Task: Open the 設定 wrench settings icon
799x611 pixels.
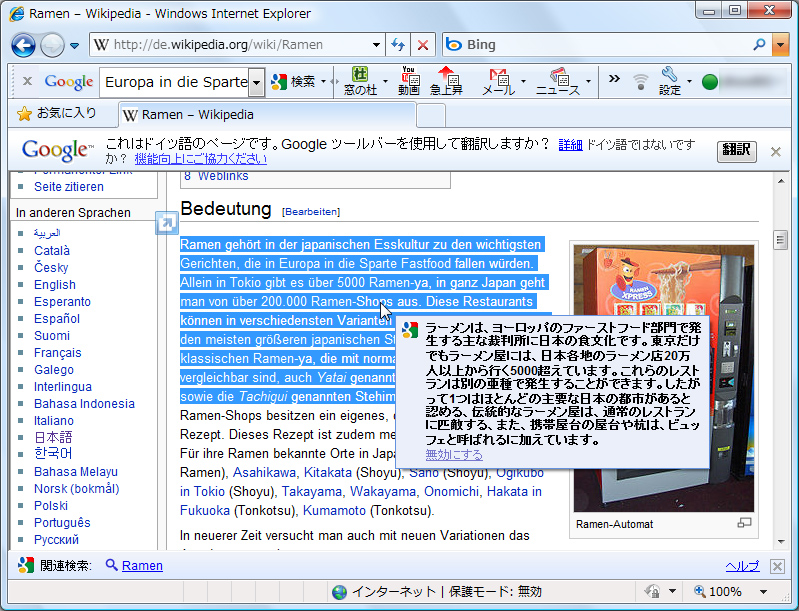Action: click(669, 81)
